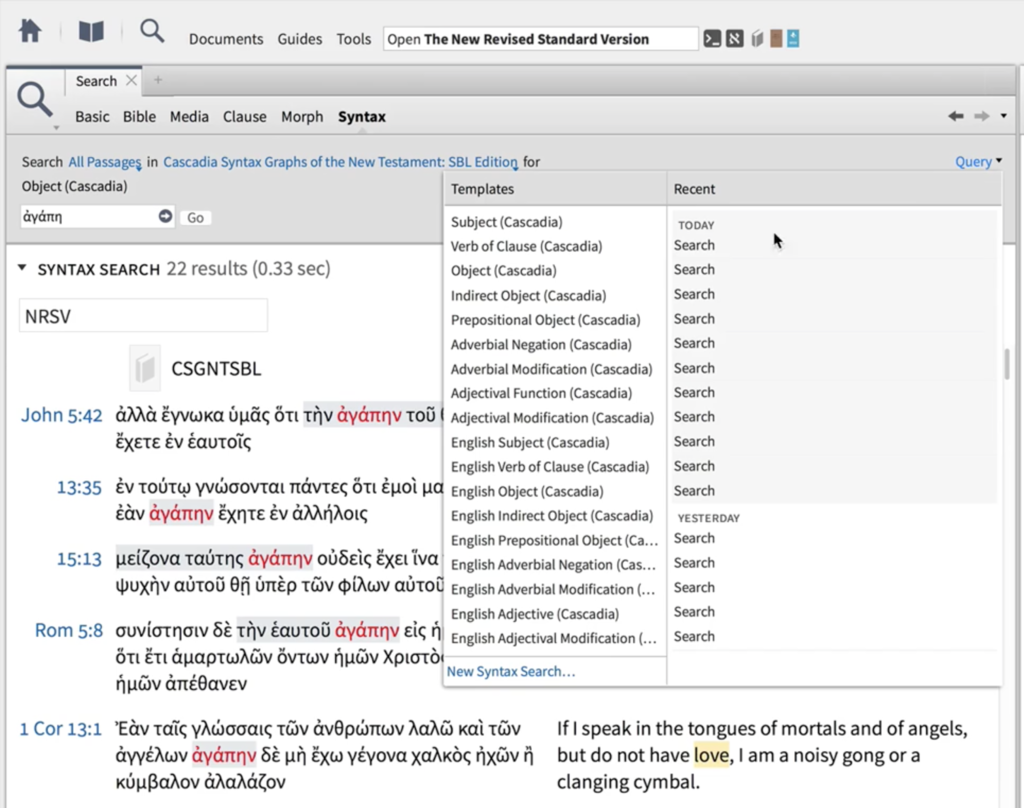Click the top toolbar Search magnifier
Screen dimensions: 1024x808
(152, 31)
